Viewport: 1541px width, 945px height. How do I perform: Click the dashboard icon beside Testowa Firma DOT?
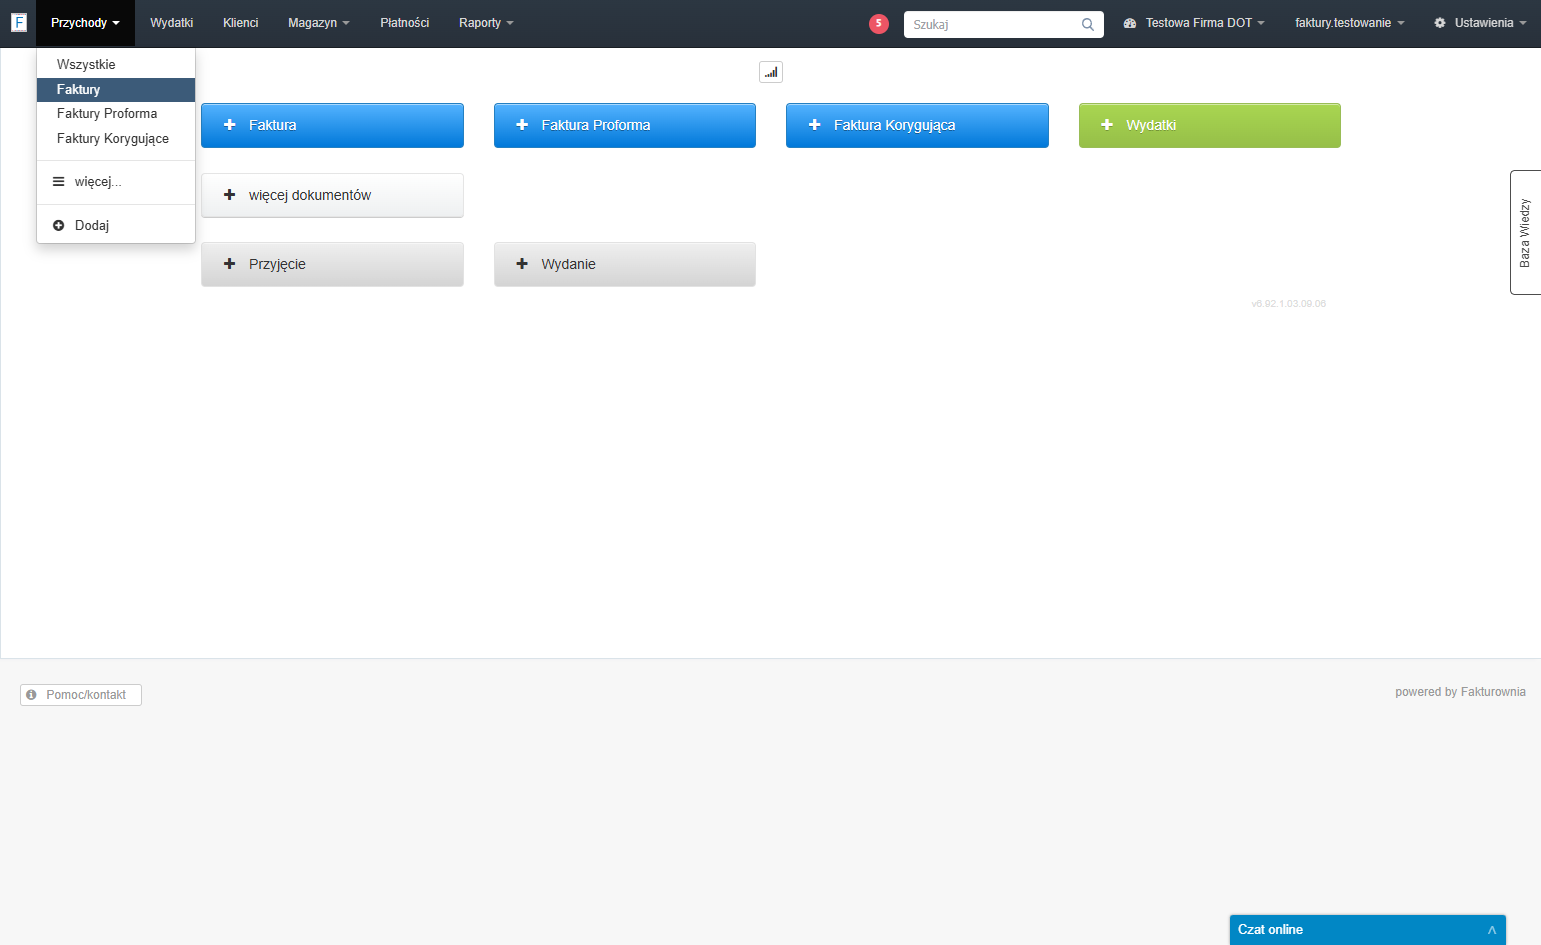point(1130,23)
